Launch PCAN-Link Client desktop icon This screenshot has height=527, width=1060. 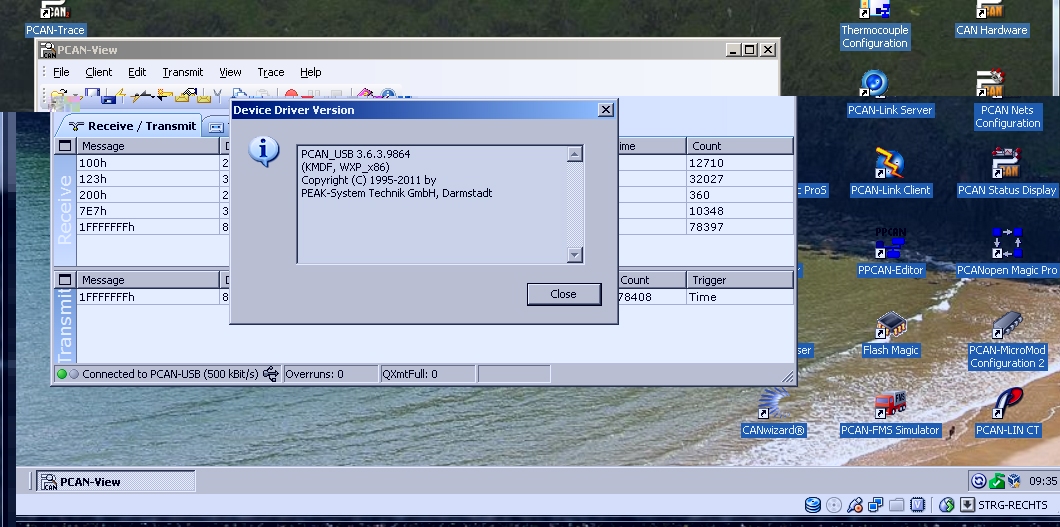pyautogui.click(x=890, y=172)
